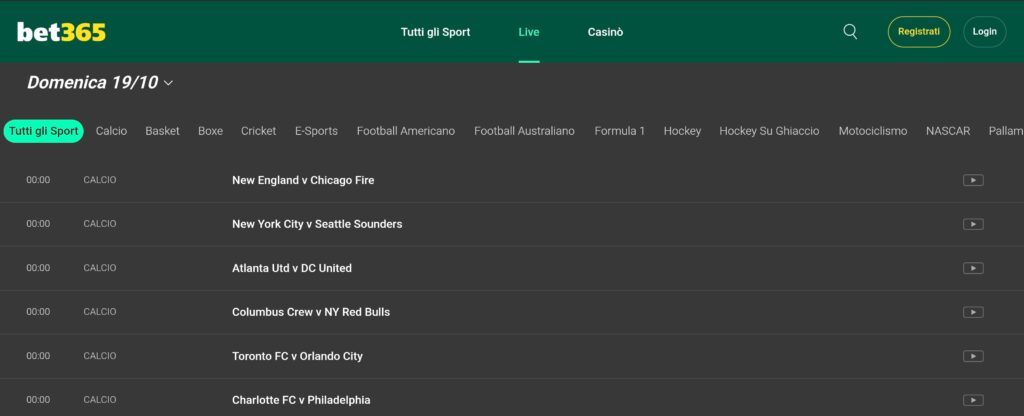Select the Basket sport filter

pyautogui.click(x=162, y=131)
